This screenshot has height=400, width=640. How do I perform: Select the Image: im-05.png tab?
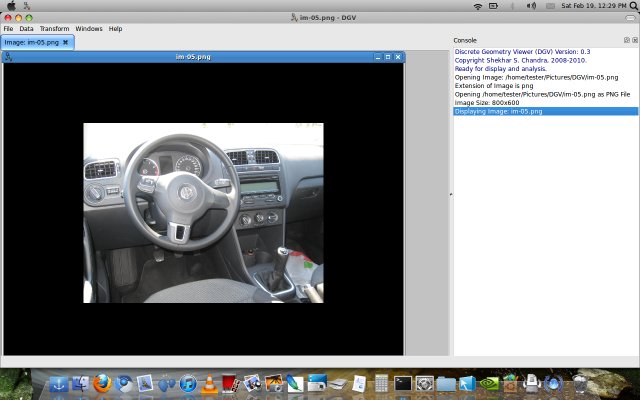pos(30,43)
